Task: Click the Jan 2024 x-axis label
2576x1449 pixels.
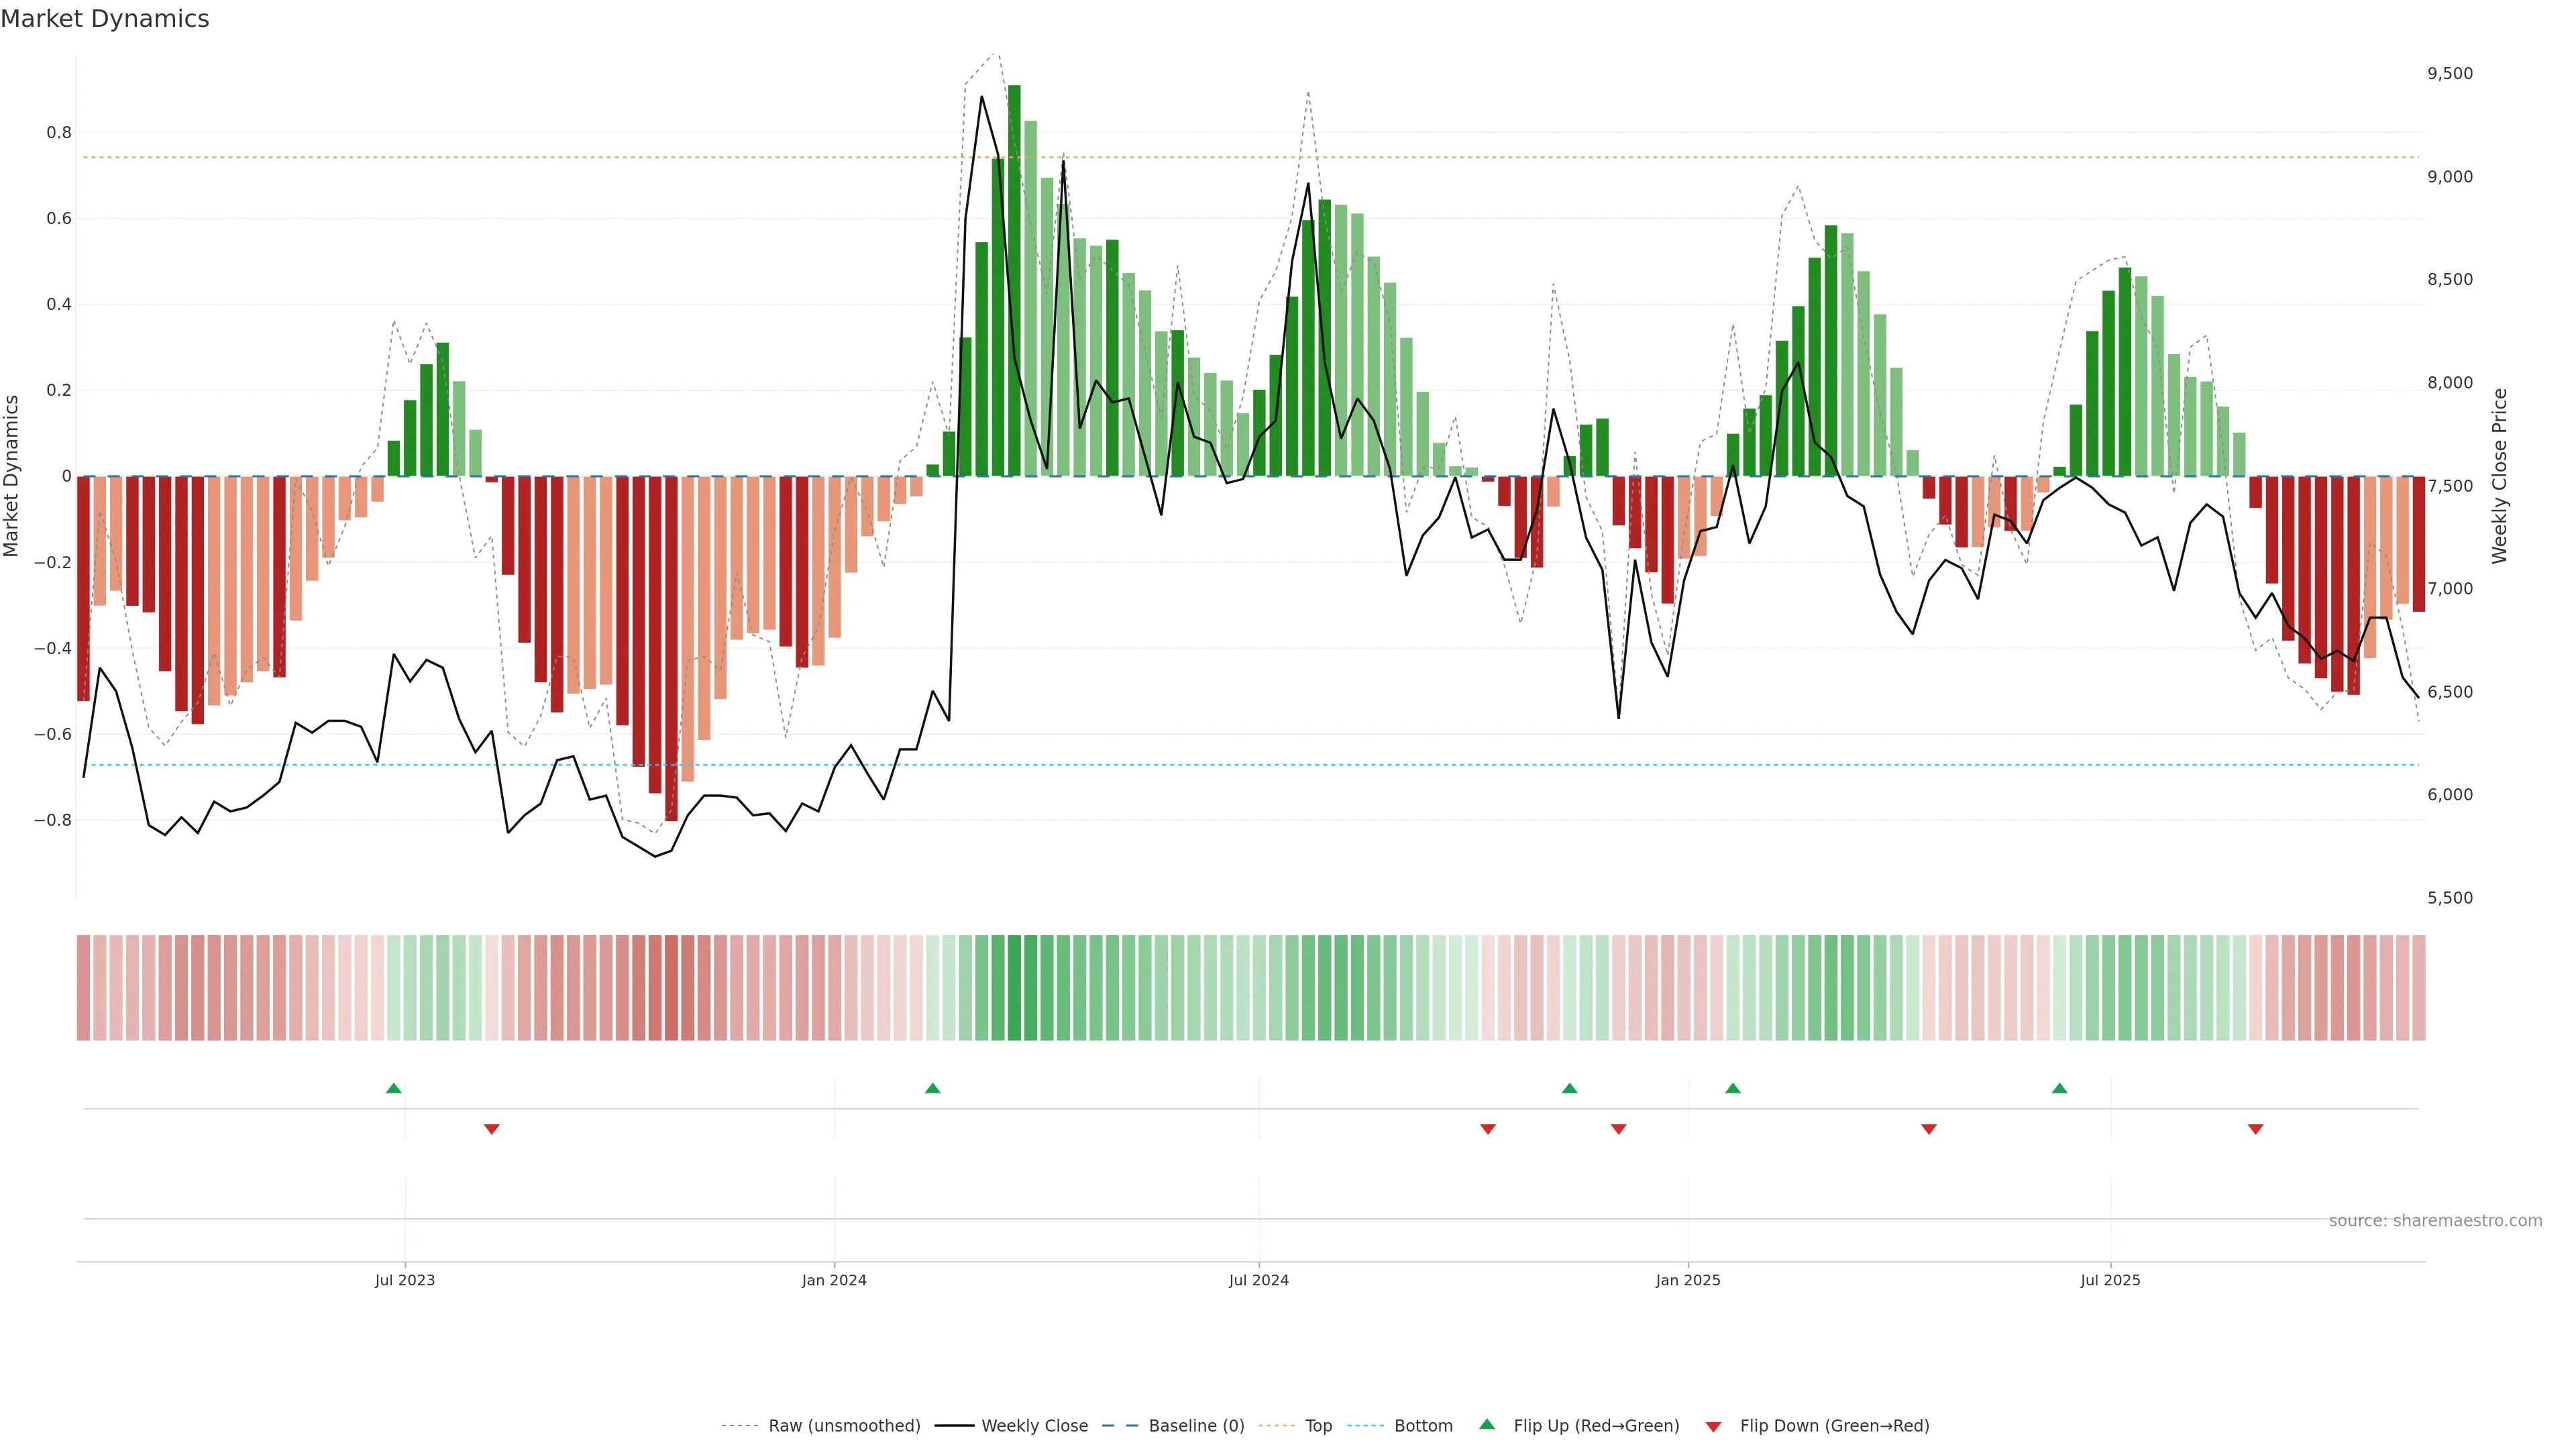Action: [834, 1280]
